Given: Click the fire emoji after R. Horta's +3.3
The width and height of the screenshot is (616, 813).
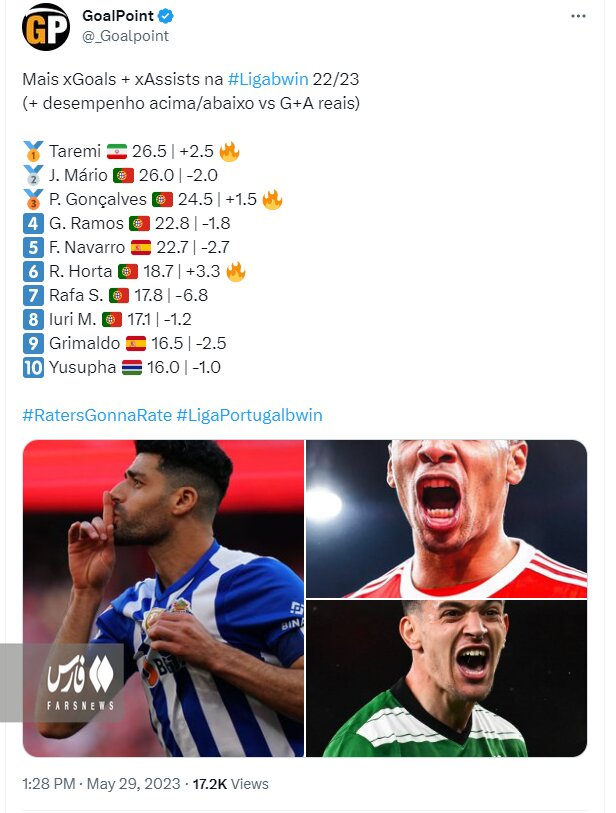Looking at the screenshot, I should point(236,271).
